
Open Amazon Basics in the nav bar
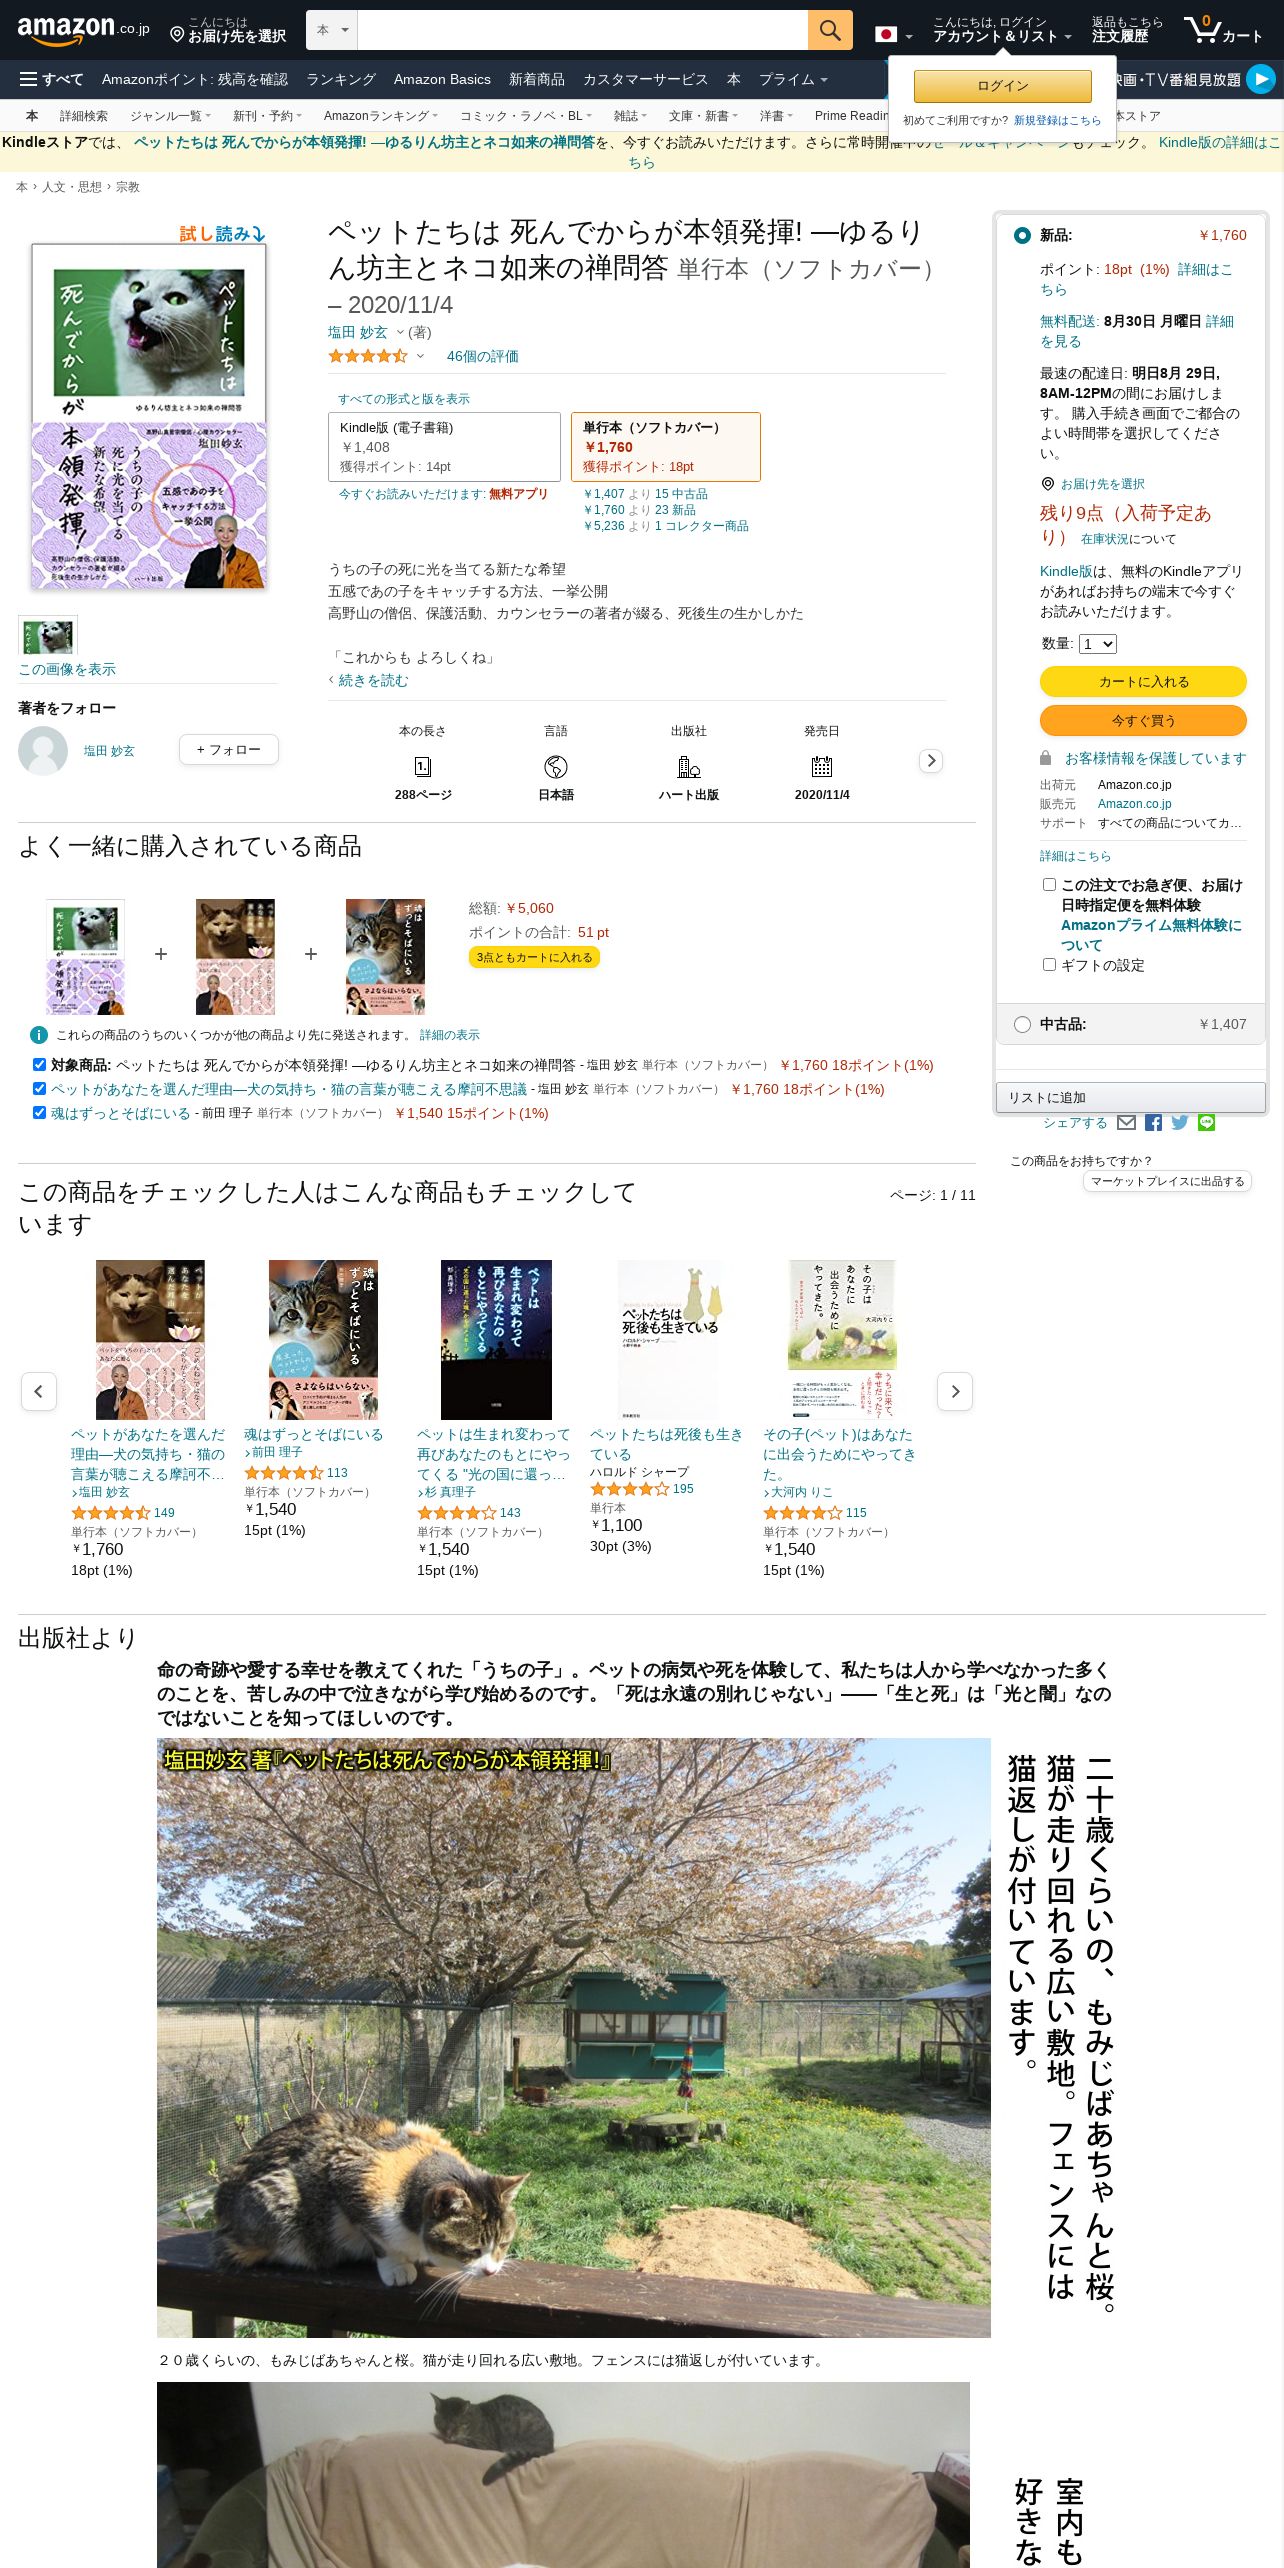point(442,79)
